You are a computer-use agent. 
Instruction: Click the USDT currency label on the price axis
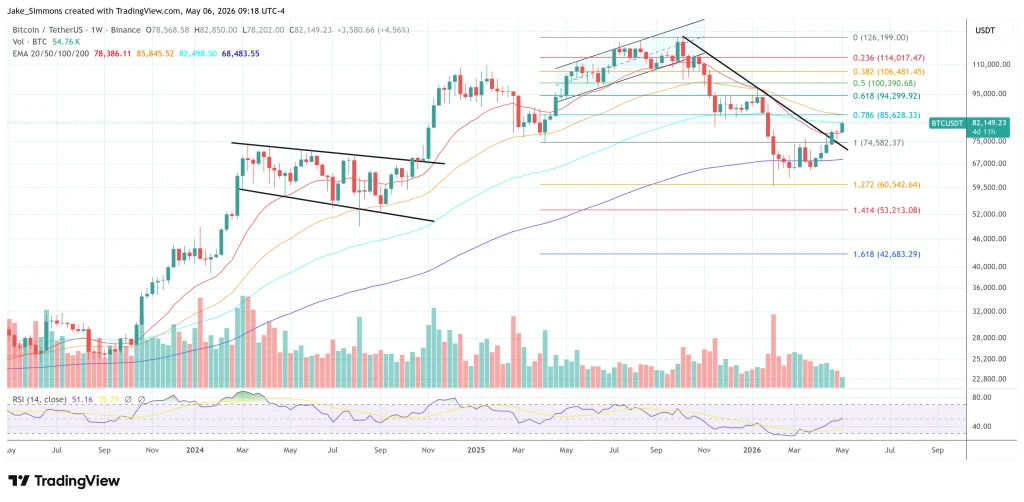pos(984,30)
